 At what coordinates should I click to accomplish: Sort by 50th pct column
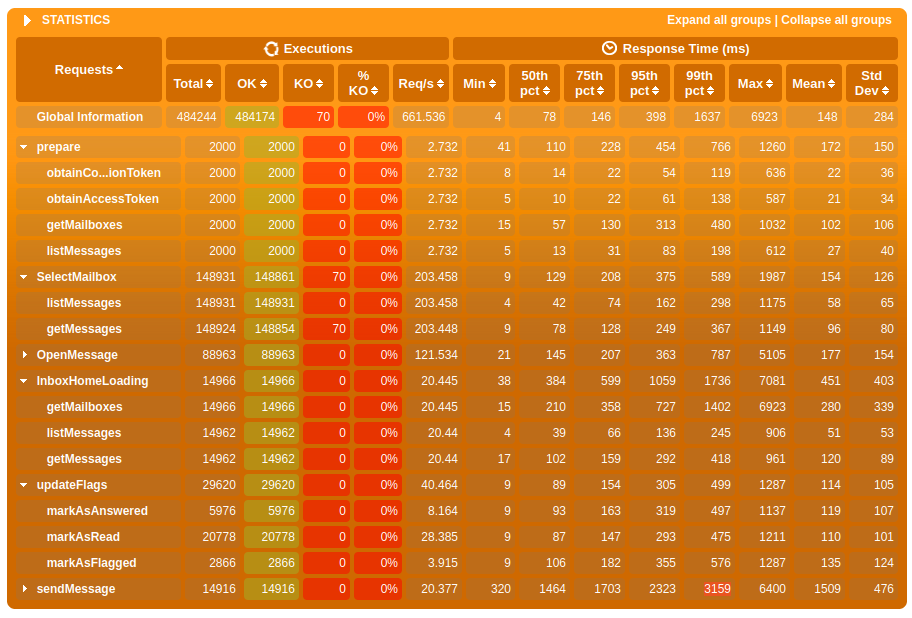(x=535, y=83)
